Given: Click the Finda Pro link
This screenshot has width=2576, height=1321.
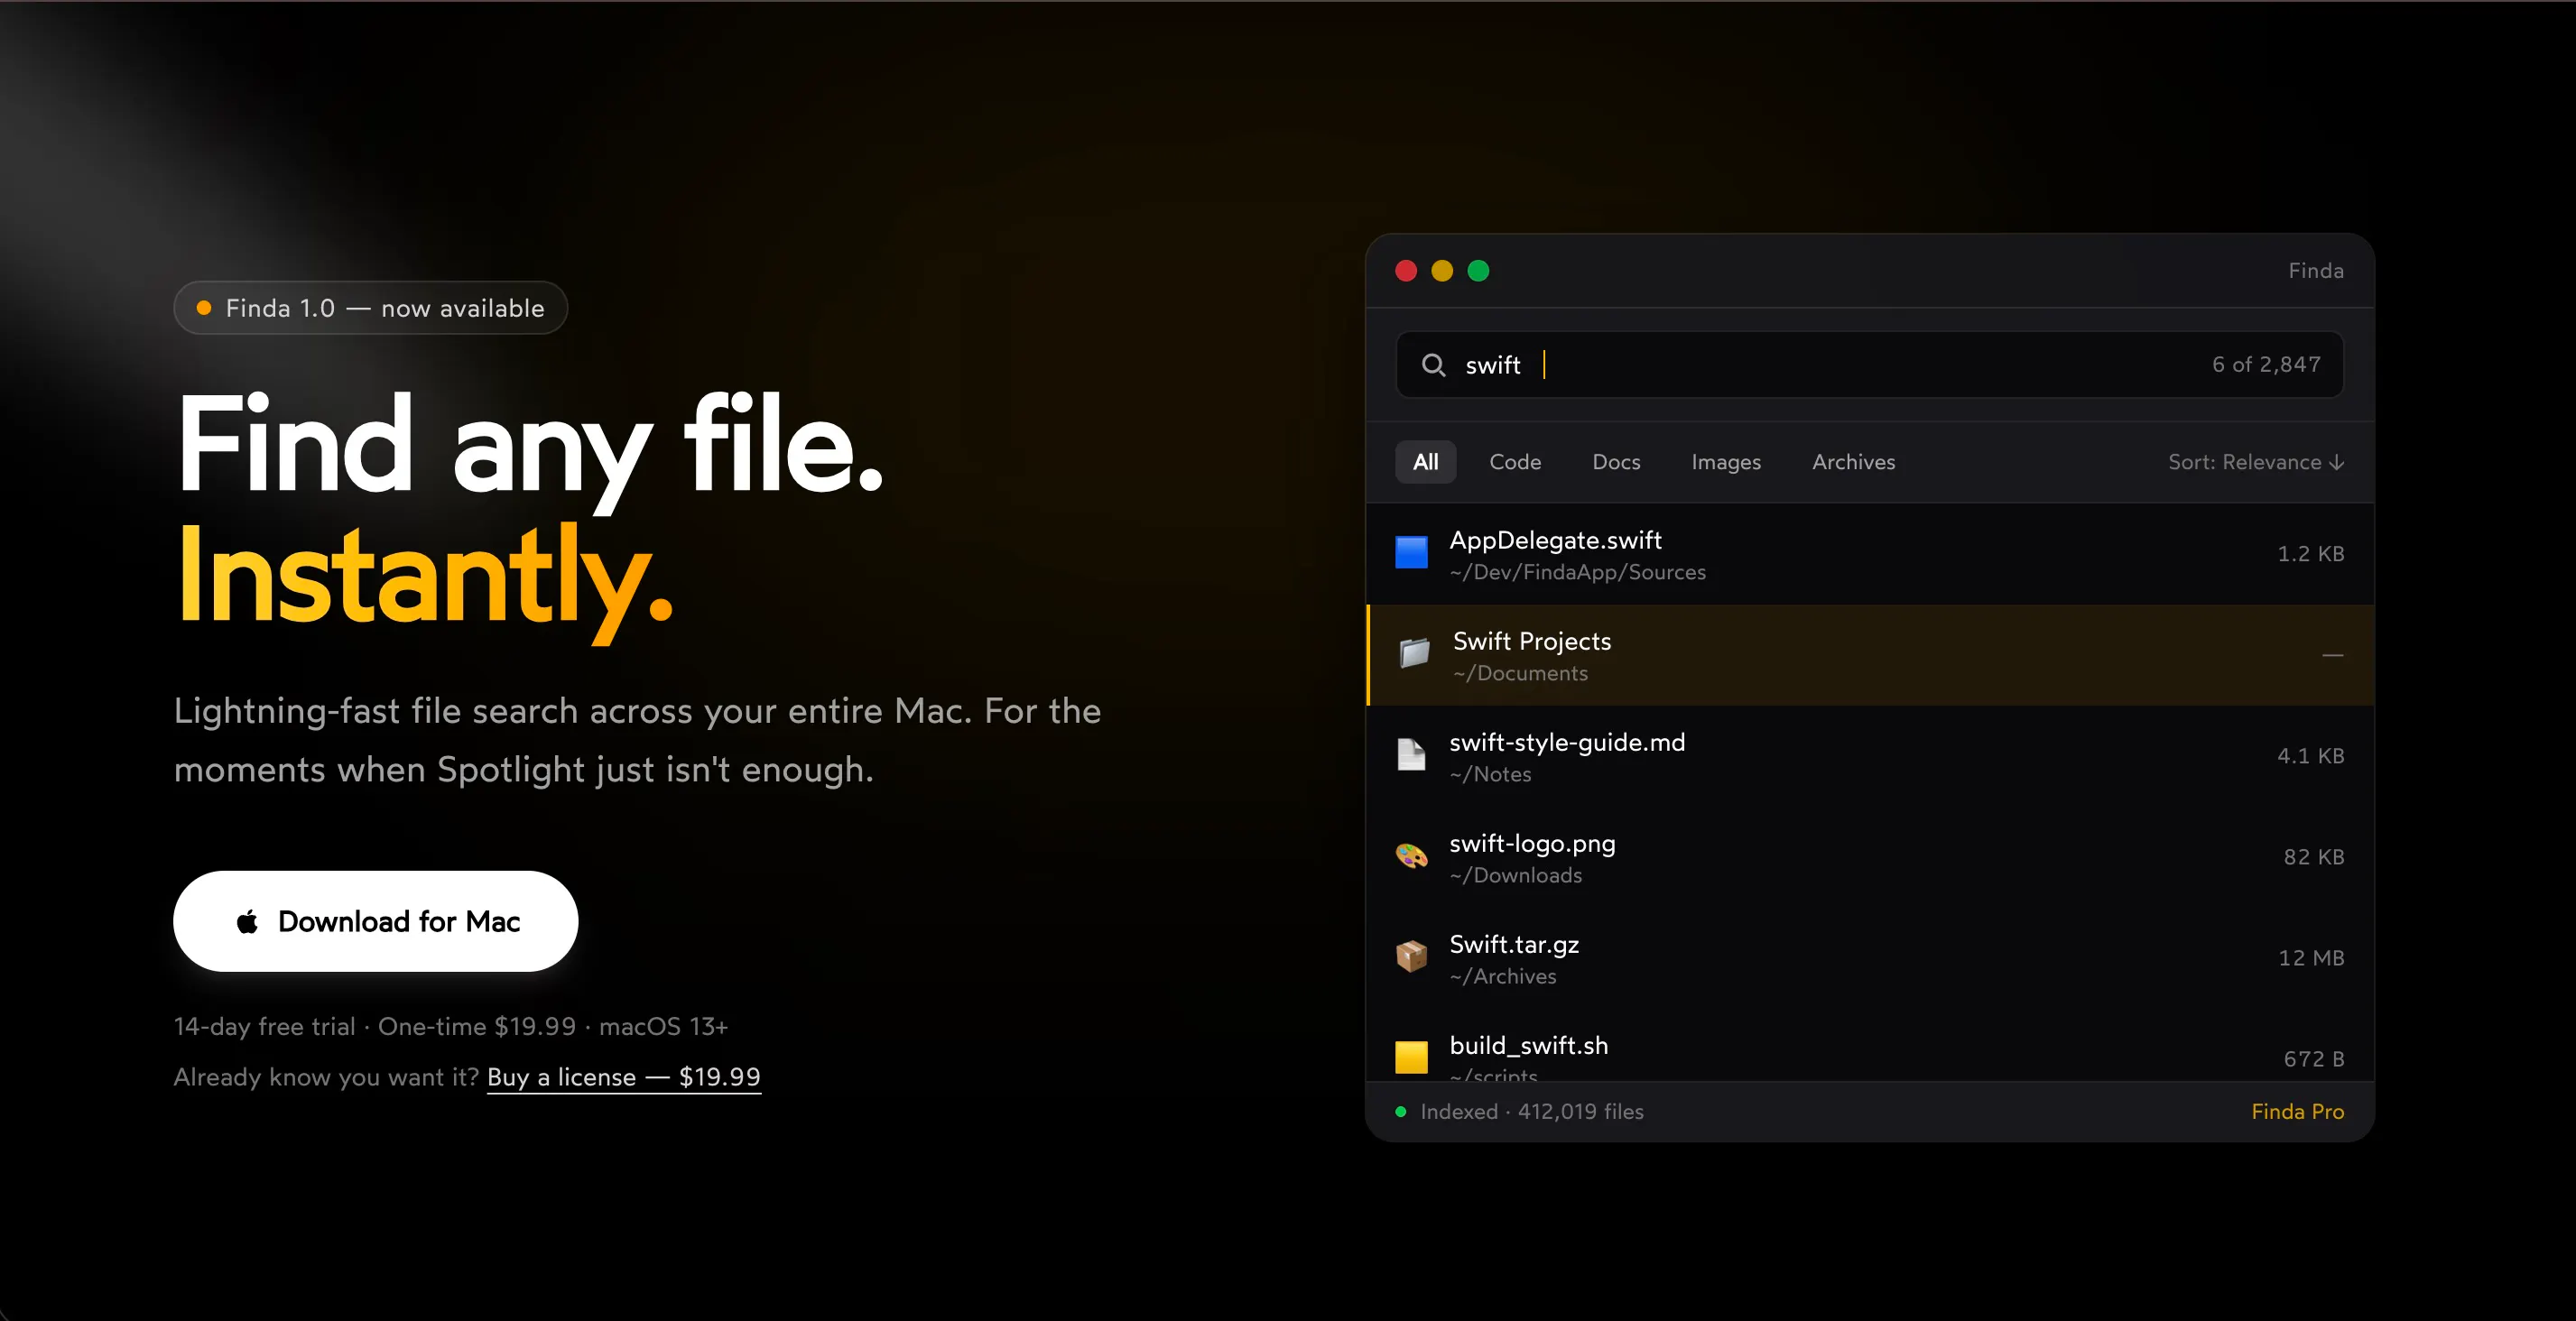Looking at the screenshot, I should [2298, 1112].
